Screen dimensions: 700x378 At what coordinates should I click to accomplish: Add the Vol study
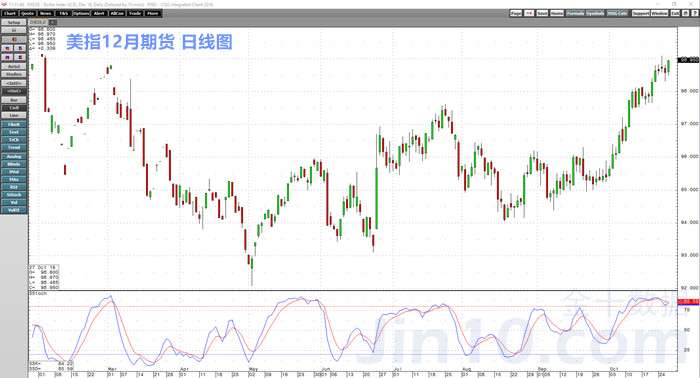[14, 202]
